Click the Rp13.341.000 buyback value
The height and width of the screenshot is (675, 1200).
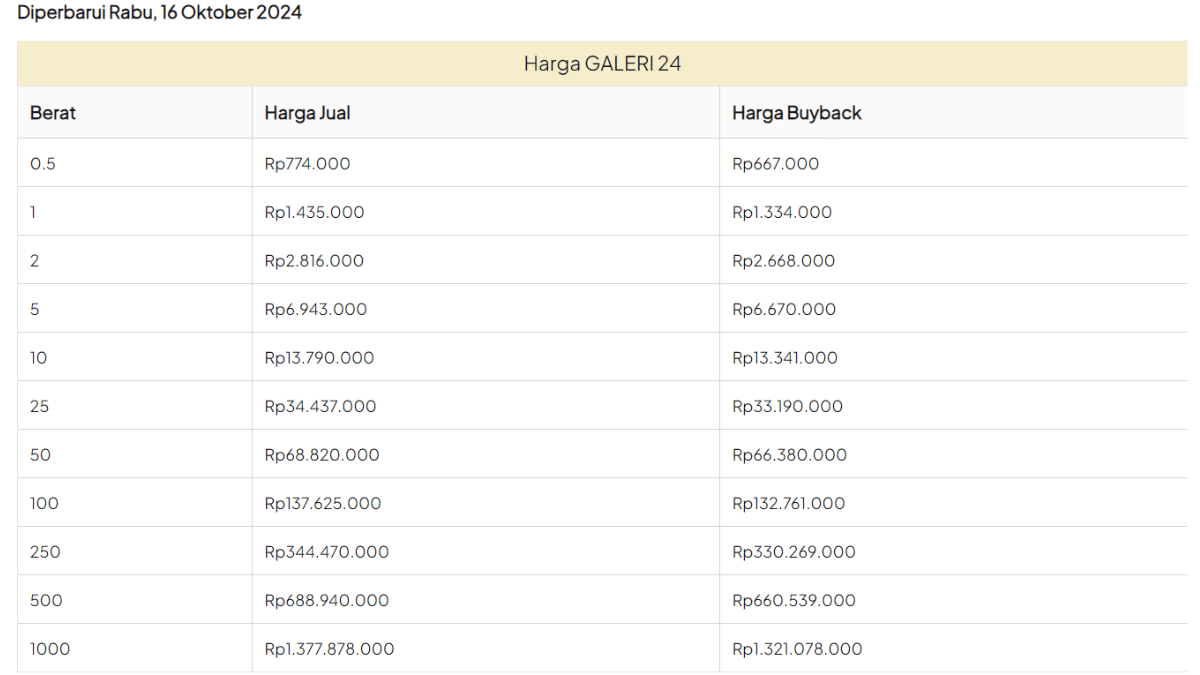pyautogui.click(x=785, y=358)
